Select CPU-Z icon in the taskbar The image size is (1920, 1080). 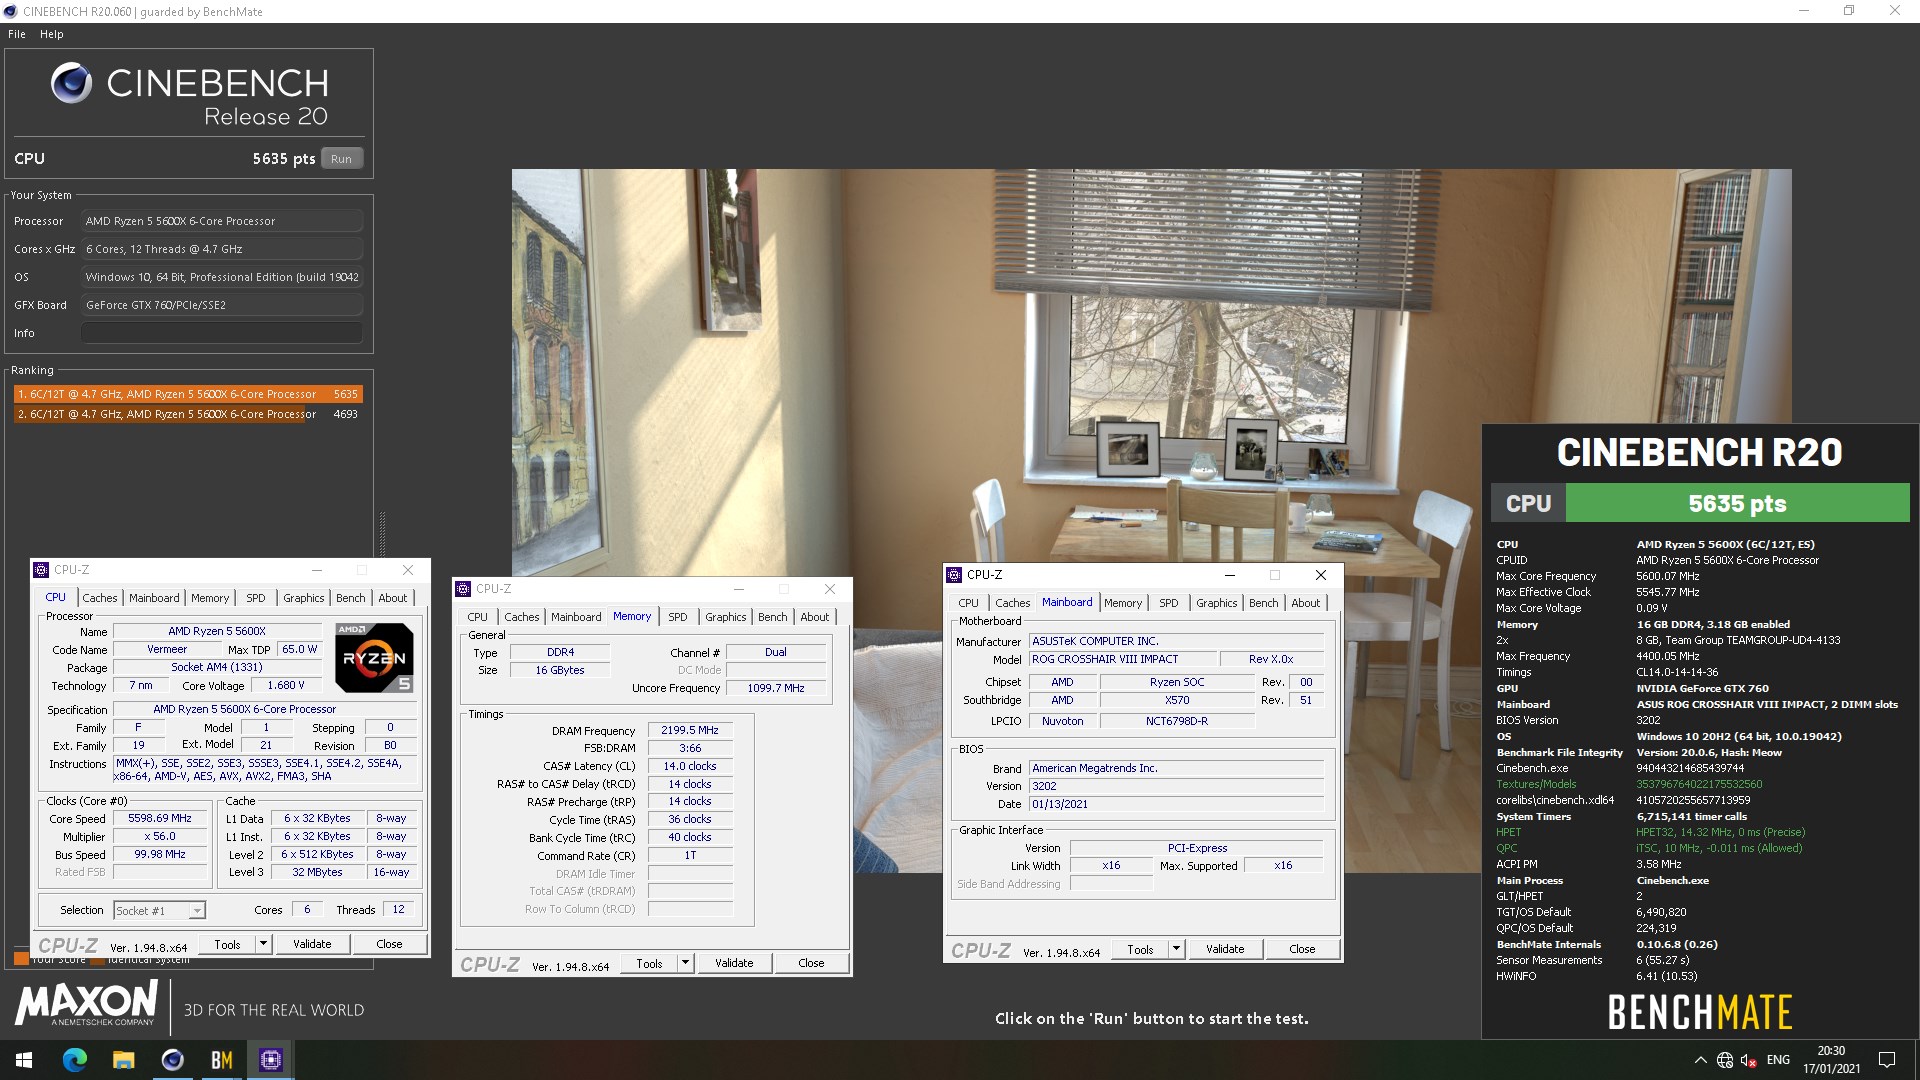click(x=270, y=1060)
